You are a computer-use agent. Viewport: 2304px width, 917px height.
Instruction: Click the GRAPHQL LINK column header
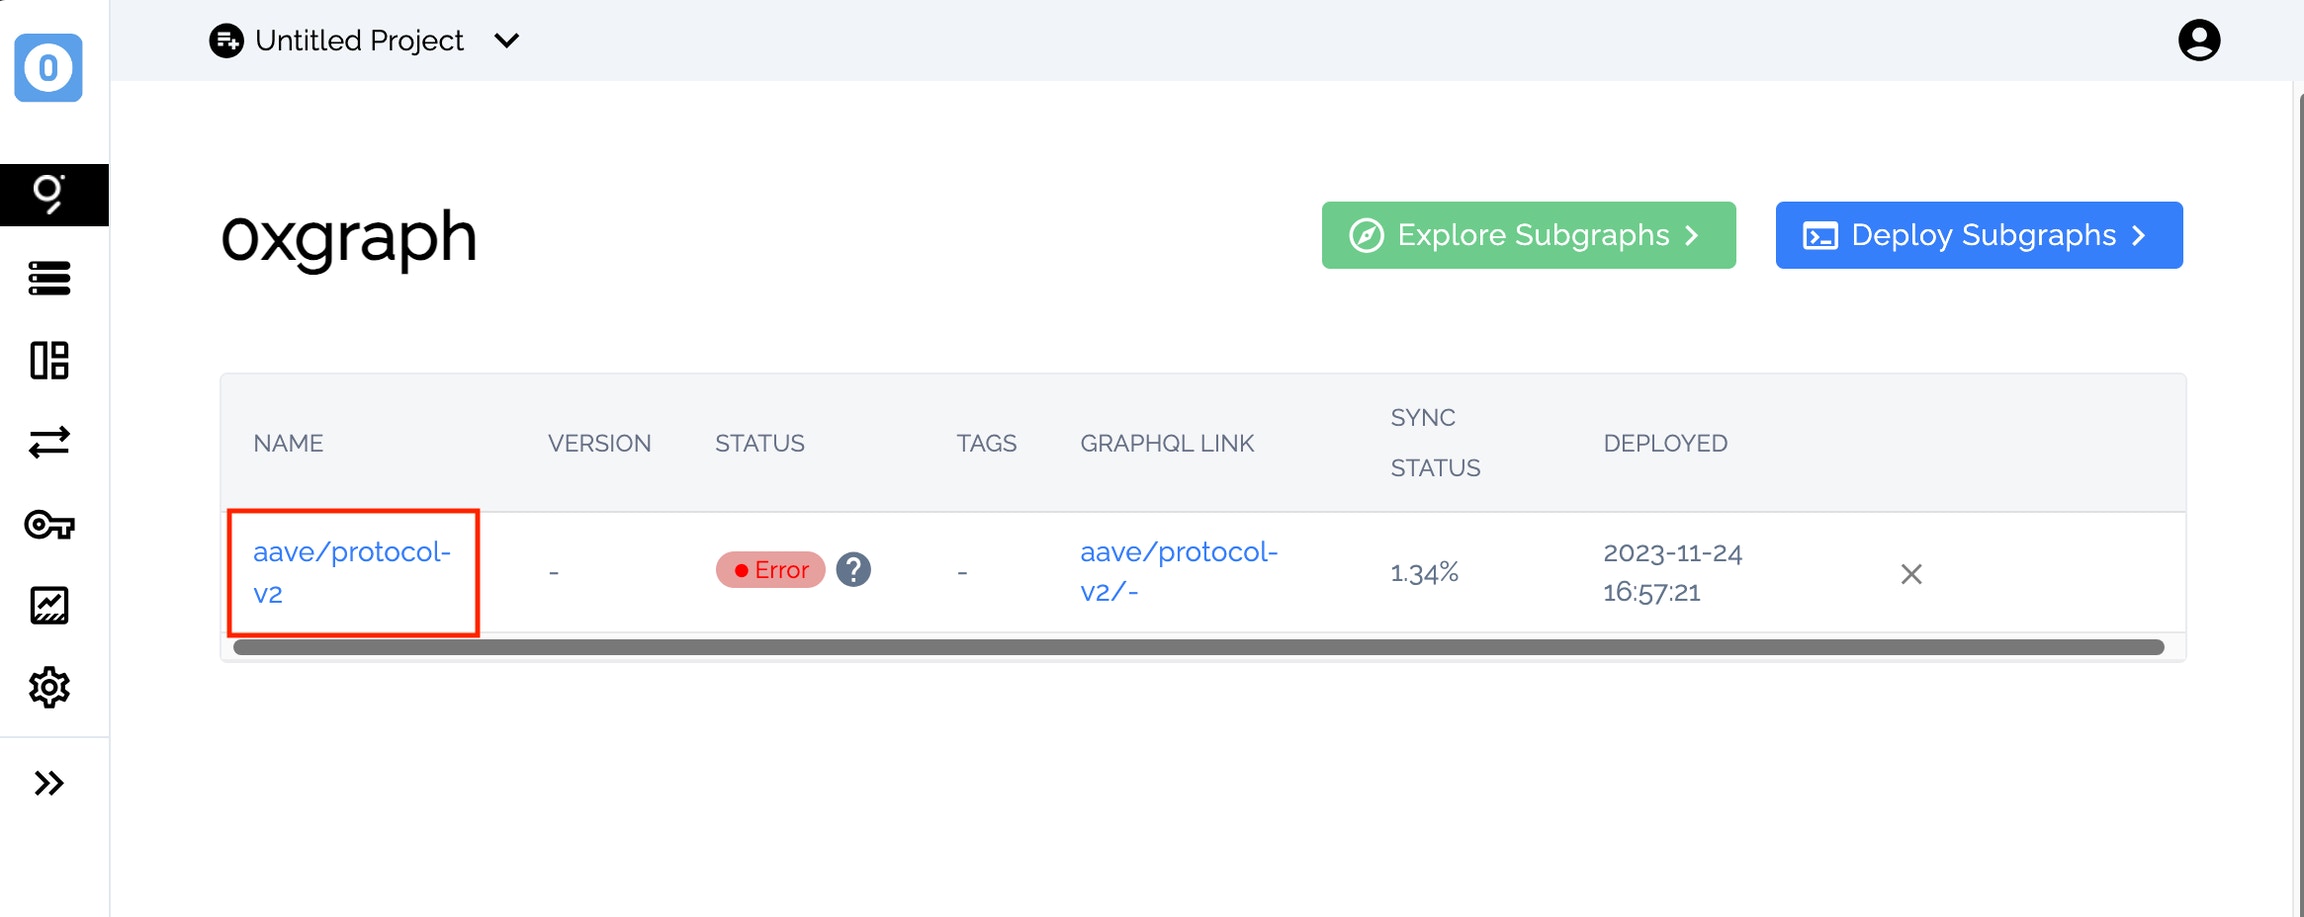tap(1167, 443)
